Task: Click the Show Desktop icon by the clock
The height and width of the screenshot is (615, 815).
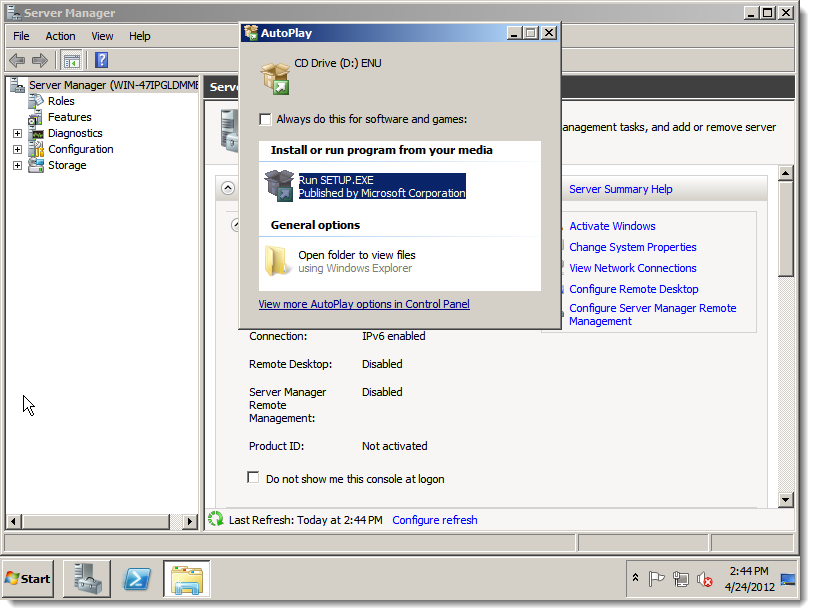Action: click(x=788, y=579)
